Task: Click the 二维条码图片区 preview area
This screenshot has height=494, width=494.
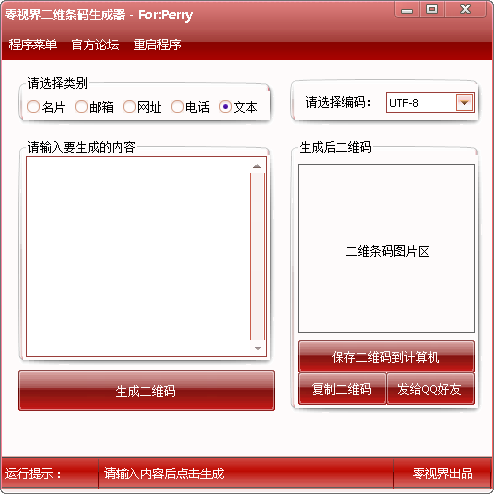Action: 386,248
